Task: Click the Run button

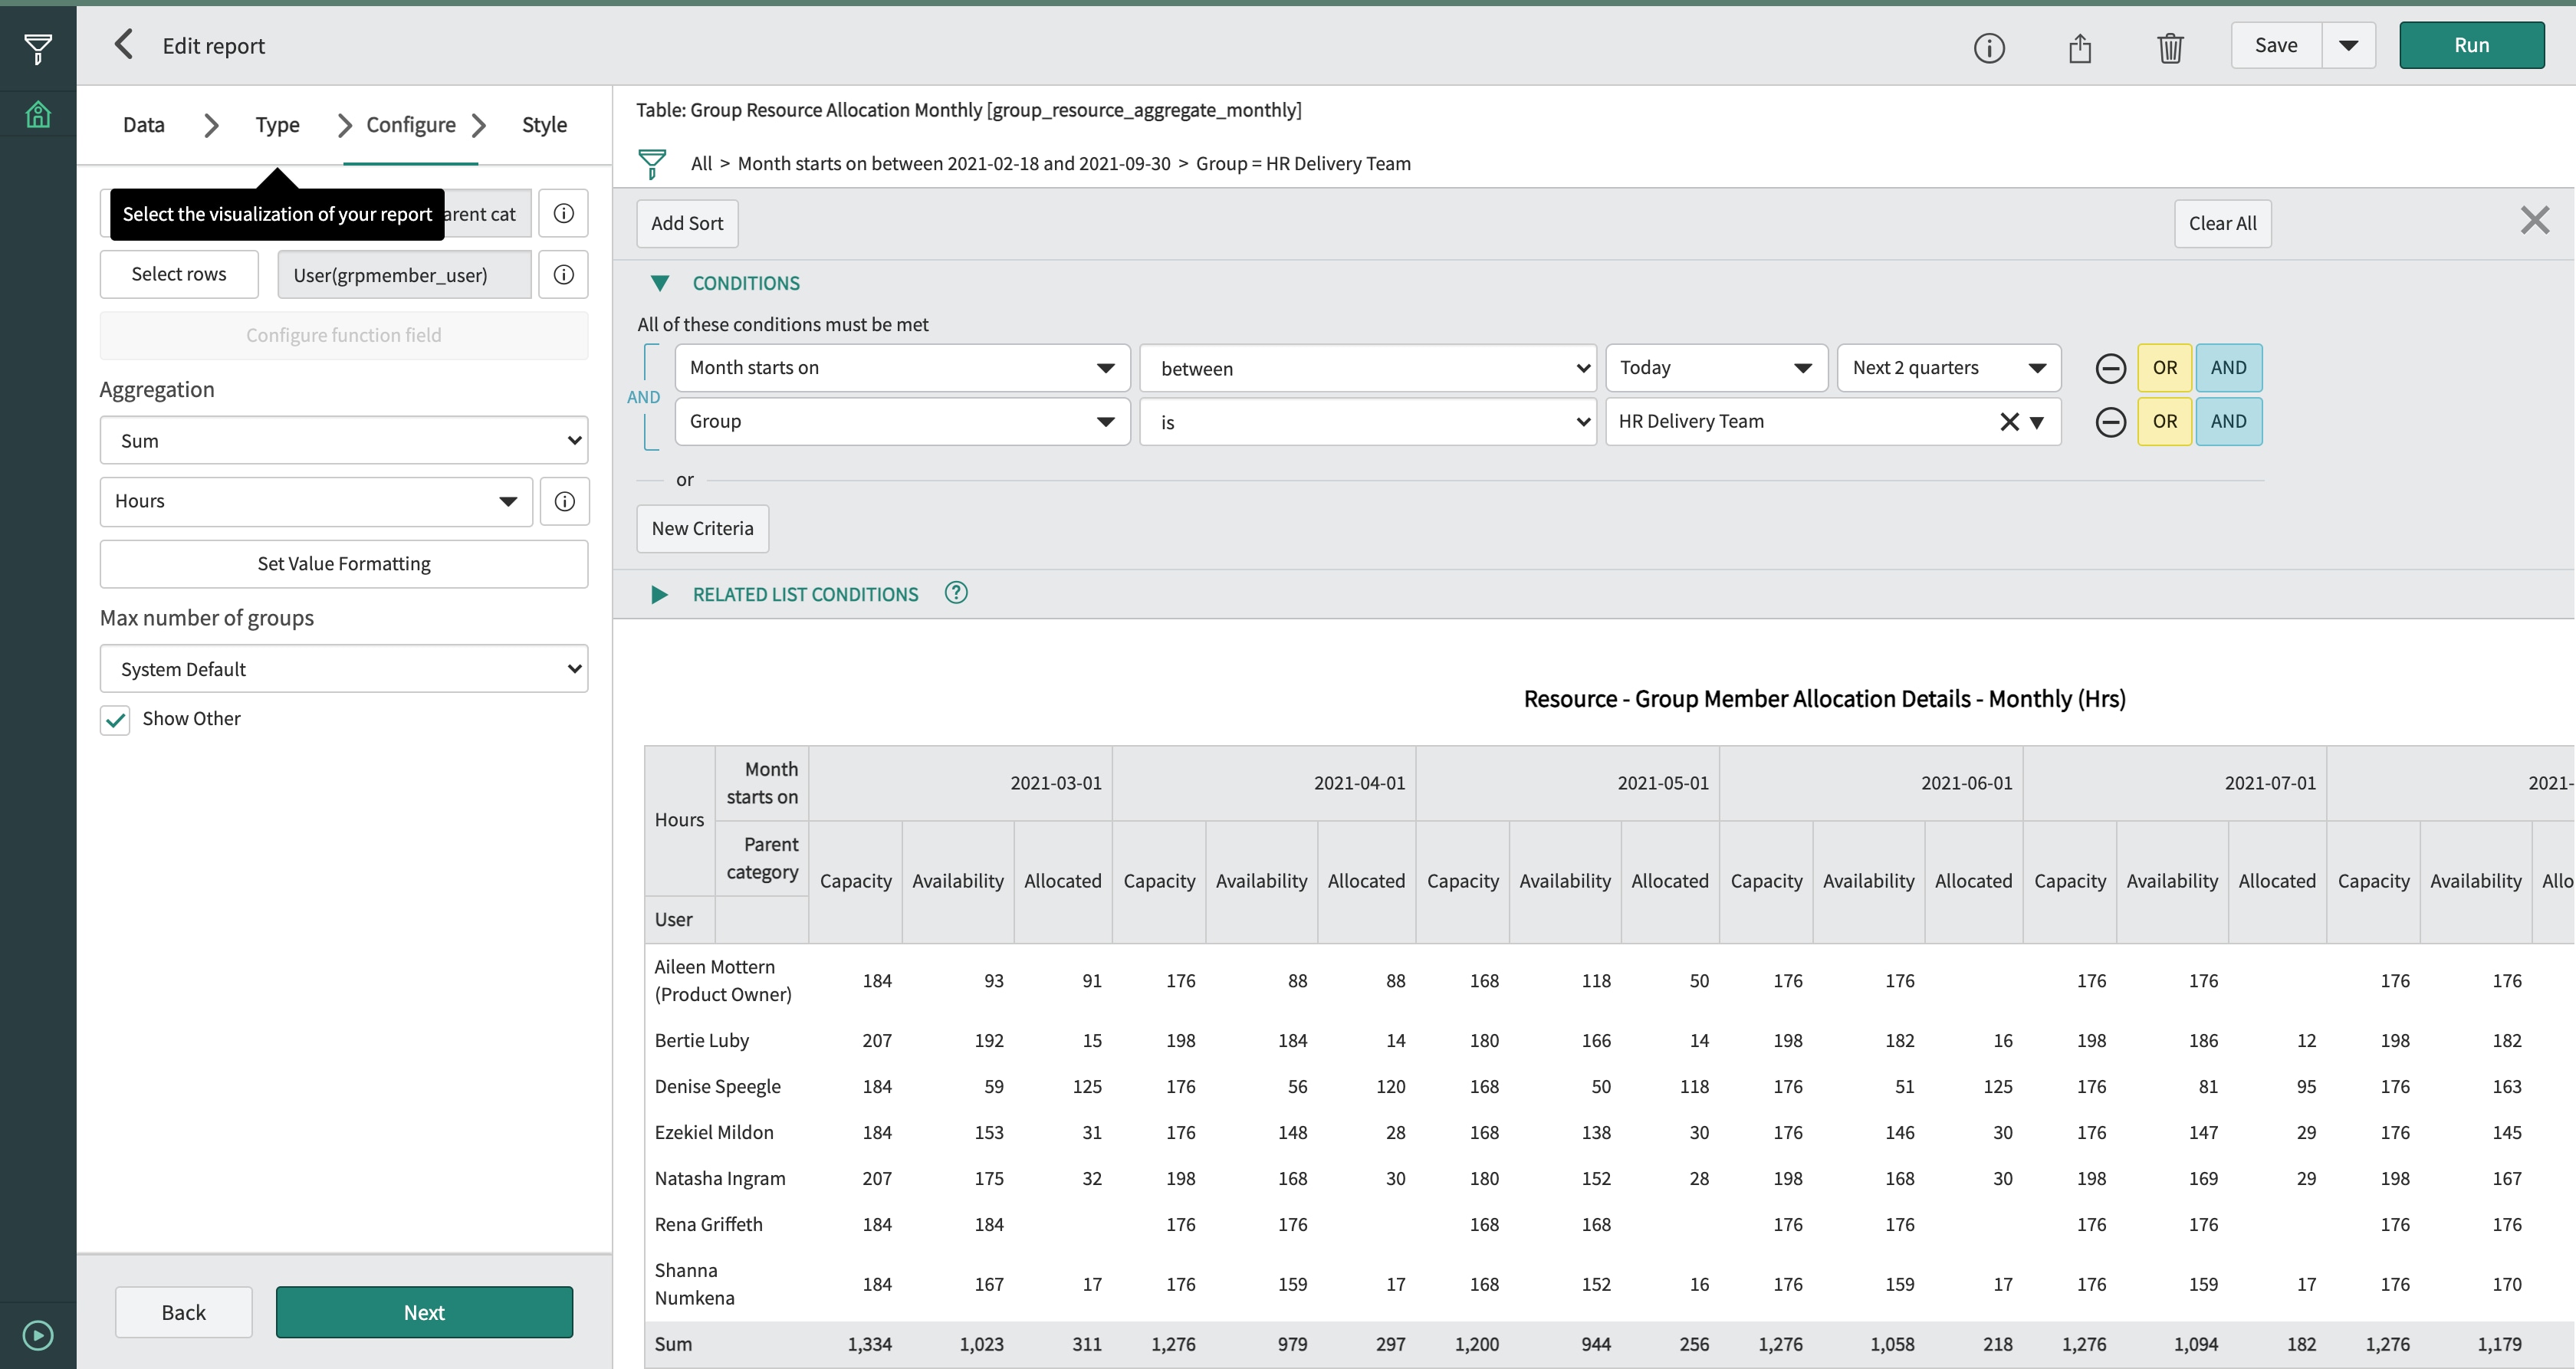Action: (x=2471, y=45)
